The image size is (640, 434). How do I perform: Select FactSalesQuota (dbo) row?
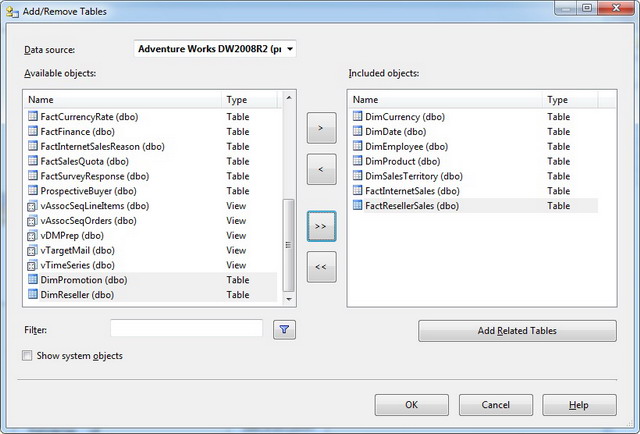151,161
